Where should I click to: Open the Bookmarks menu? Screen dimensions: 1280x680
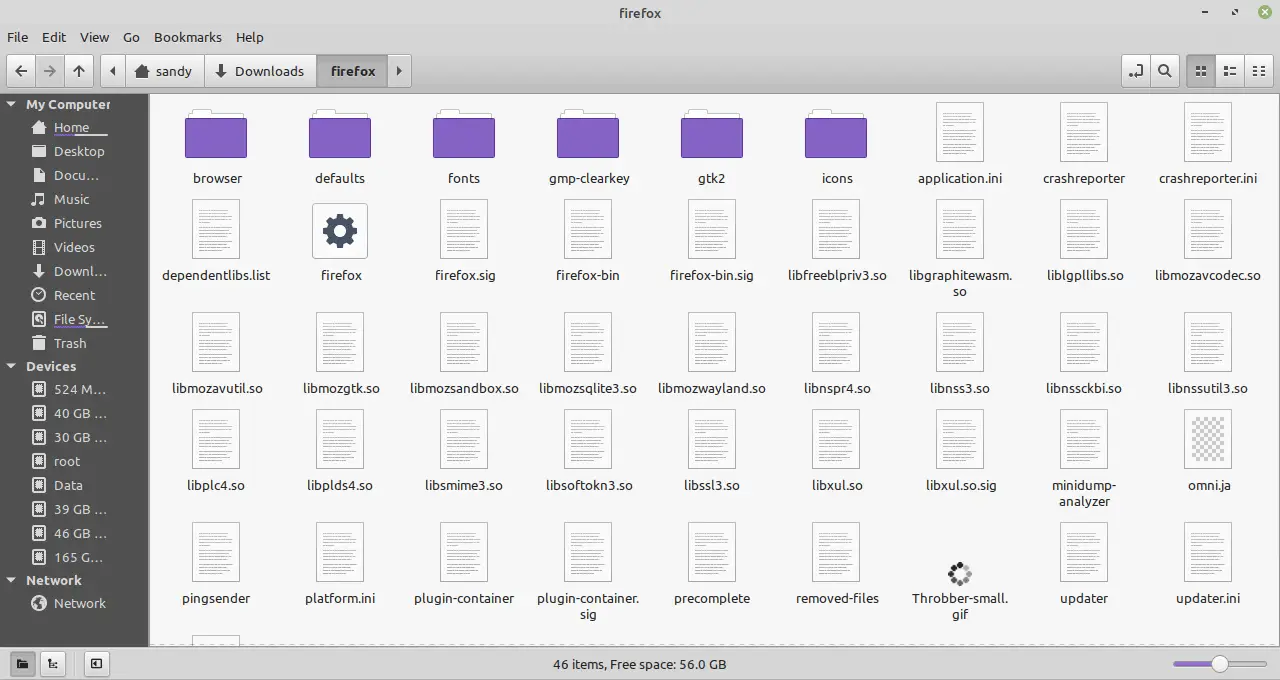187,37
